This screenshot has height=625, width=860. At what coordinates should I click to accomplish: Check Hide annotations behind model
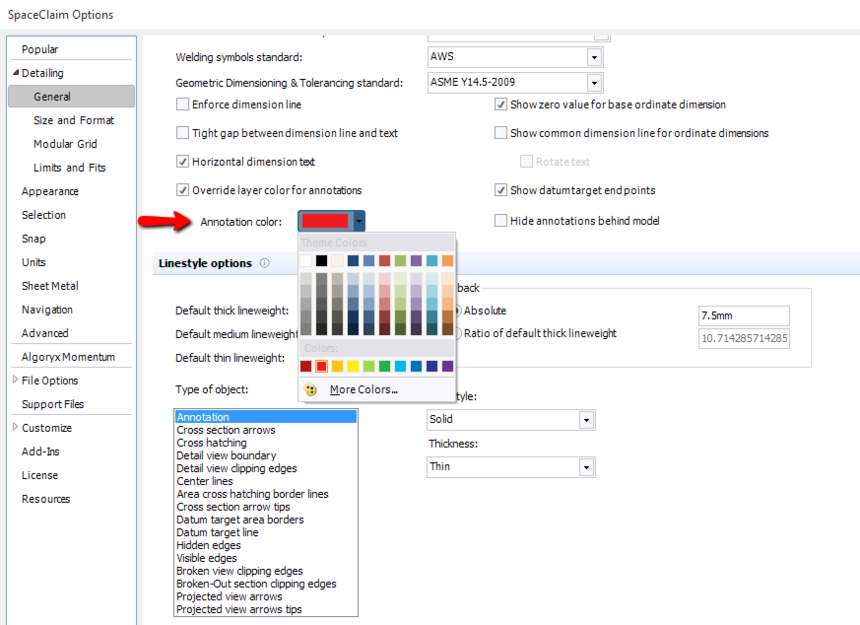tap(501, 220)
